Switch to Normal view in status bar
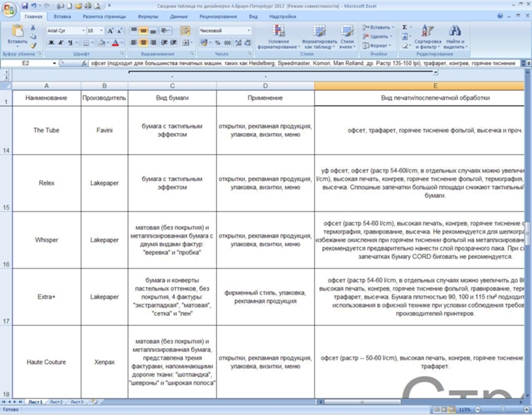Viewport: 532px width, 415px height. pyautogui.click(x=437, y=410)
